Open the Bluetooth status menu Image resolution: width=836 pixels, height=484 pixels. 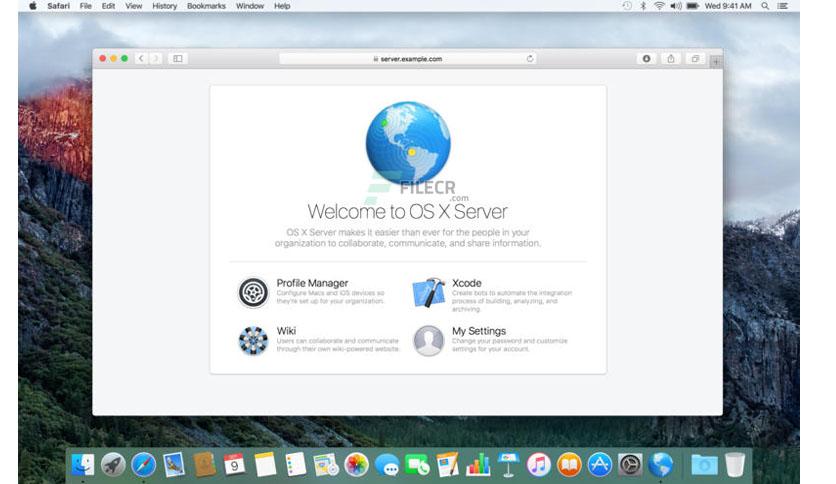tap(643, 6)
